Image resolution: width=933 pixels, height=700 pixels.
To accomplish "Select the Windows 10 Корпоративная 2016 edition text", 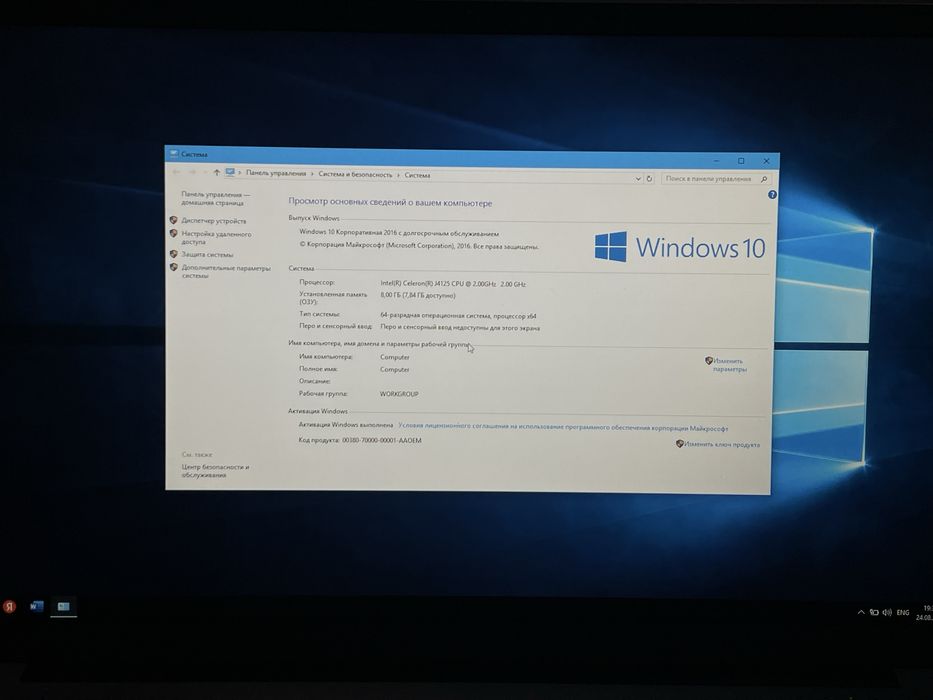I will [399, 233].
